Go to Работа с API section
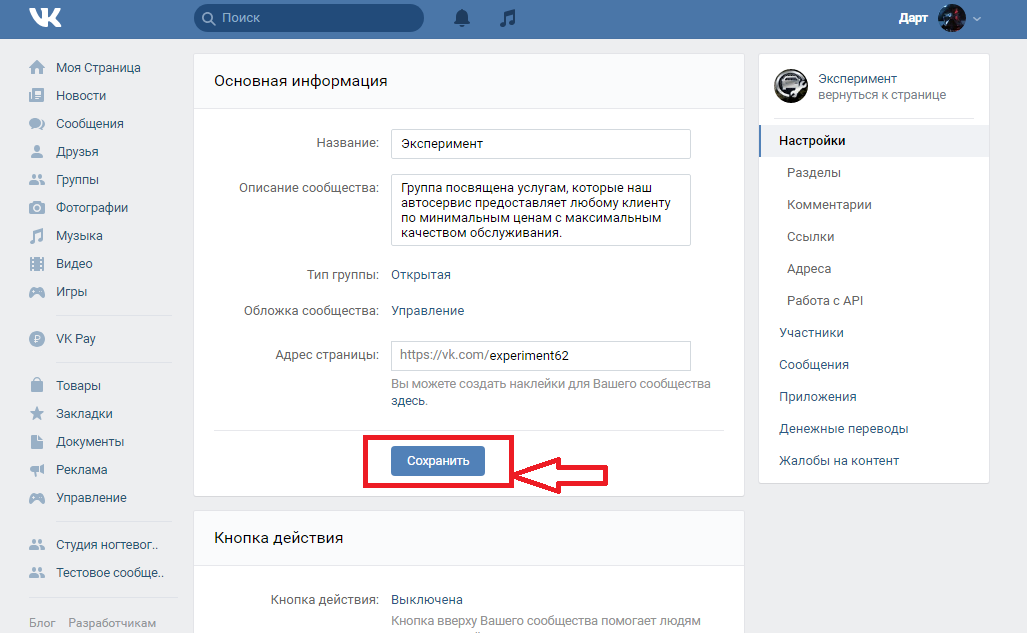1027x633 pixels. (x=824, y=301)
